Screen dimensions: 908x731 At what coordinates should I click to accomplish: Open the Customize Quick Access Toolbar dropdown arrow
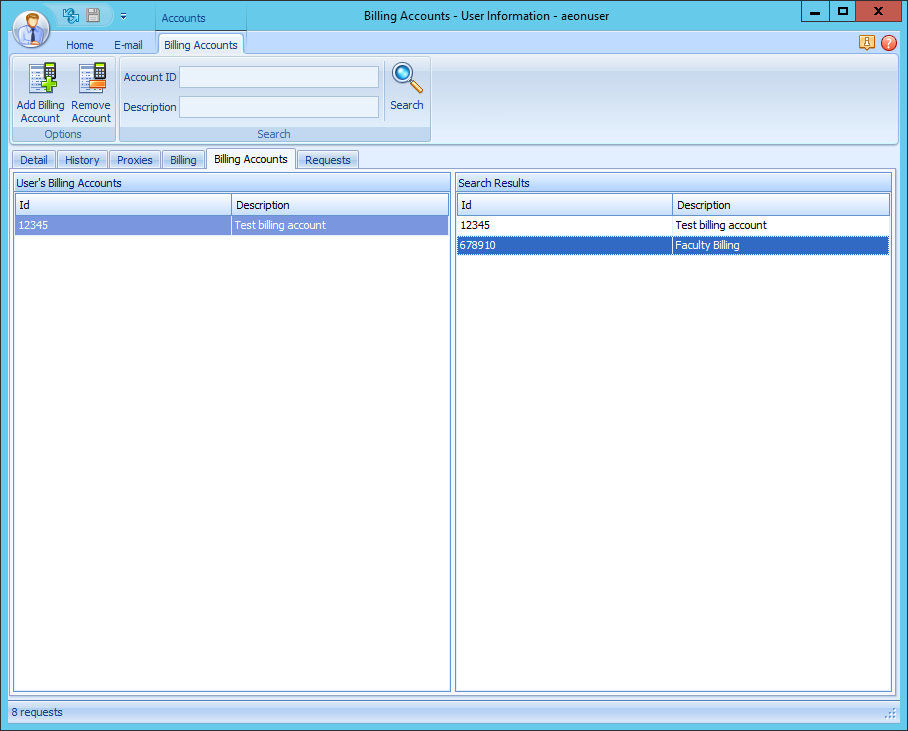click(x=123, y=17)
